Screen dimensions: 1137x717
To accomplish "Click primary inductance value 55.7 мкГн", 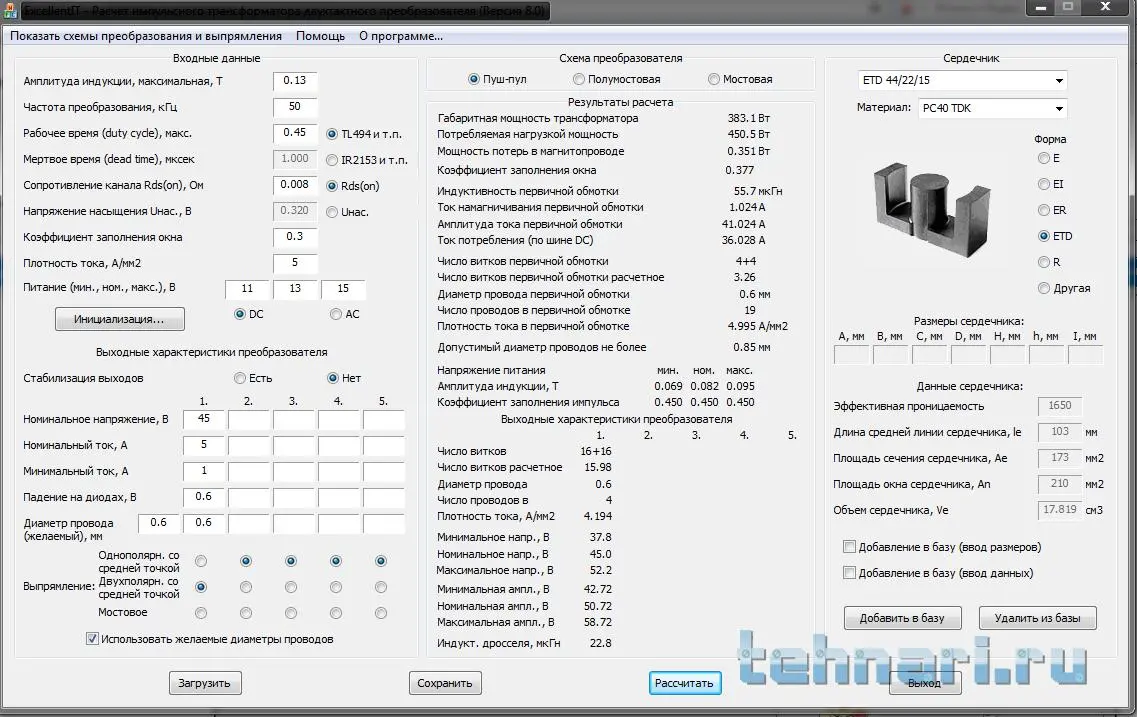I will (758, 191).
